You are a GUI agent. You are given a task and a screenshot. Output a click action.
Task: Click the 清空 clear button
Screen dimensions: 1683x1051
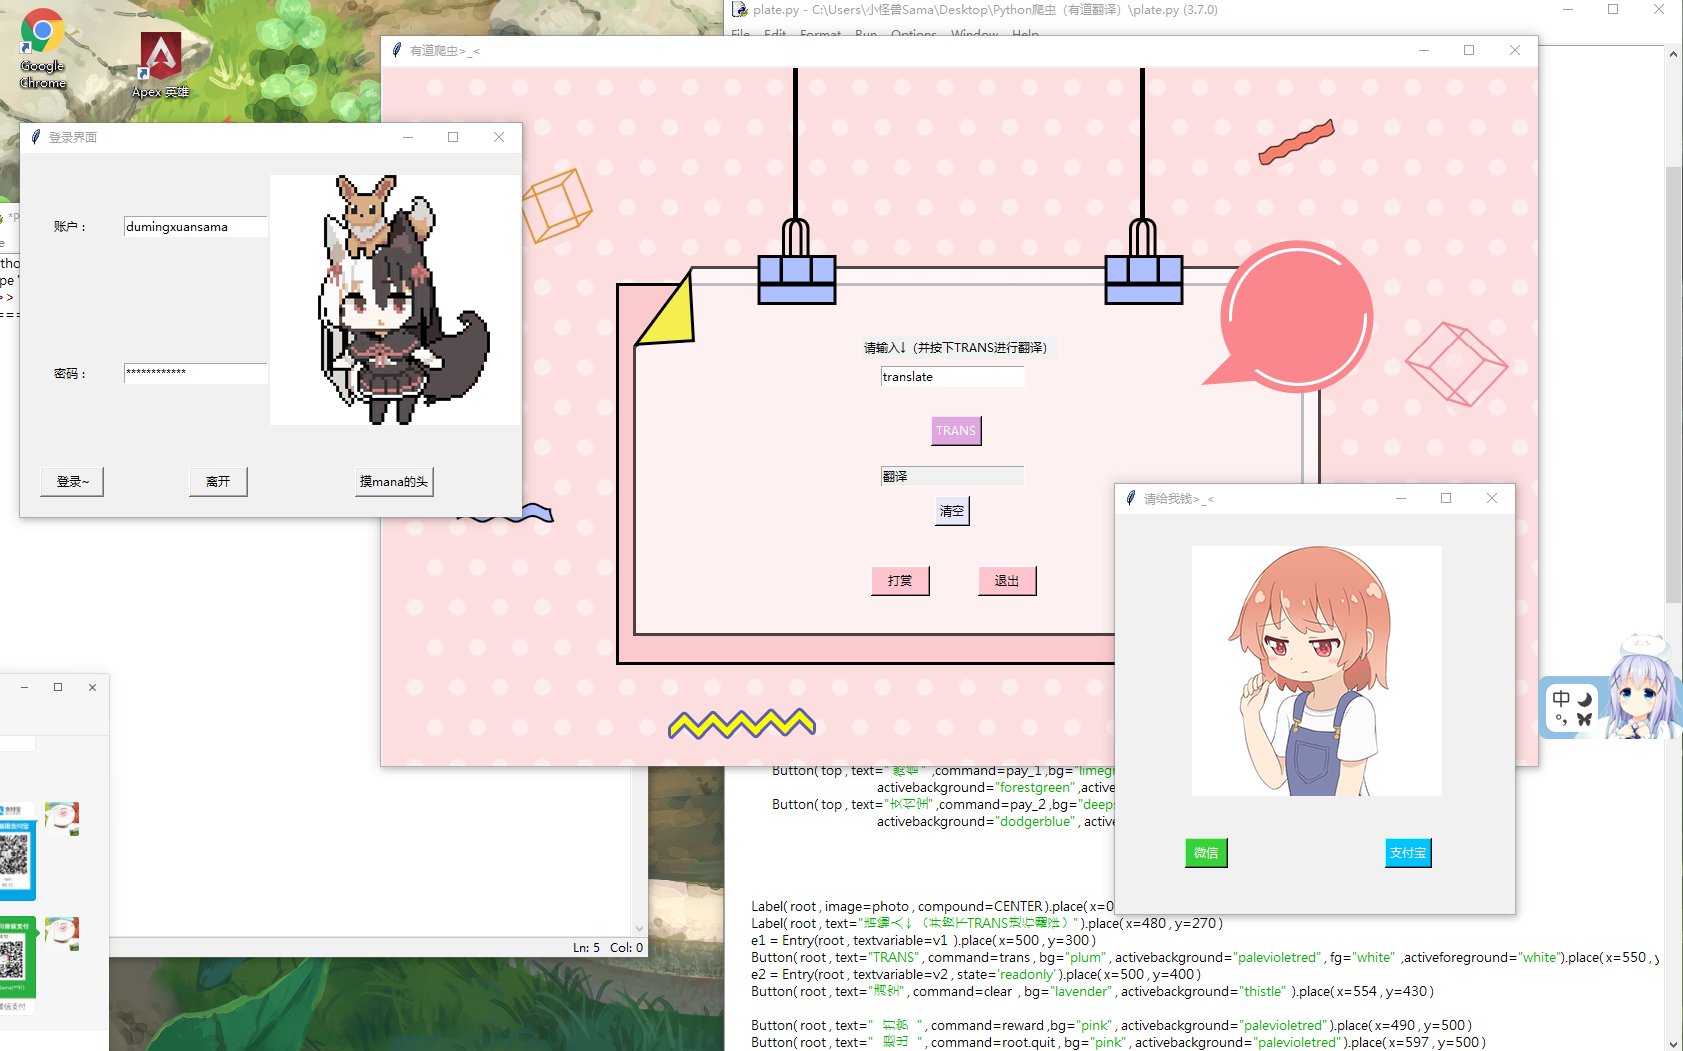click(952, 511)
